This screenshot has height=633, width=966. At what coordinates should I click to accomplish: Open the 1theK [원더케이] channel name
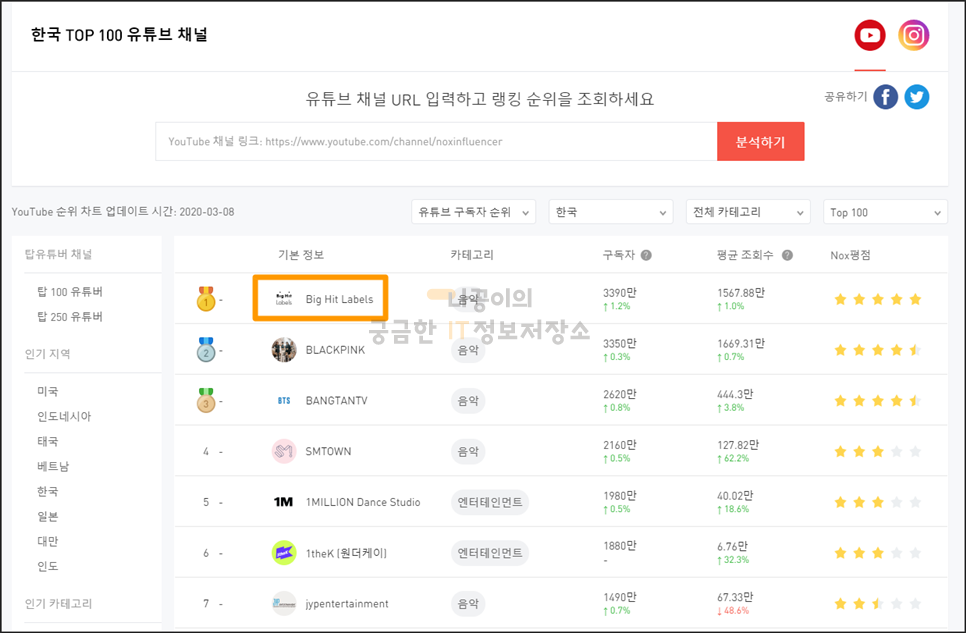346,553
